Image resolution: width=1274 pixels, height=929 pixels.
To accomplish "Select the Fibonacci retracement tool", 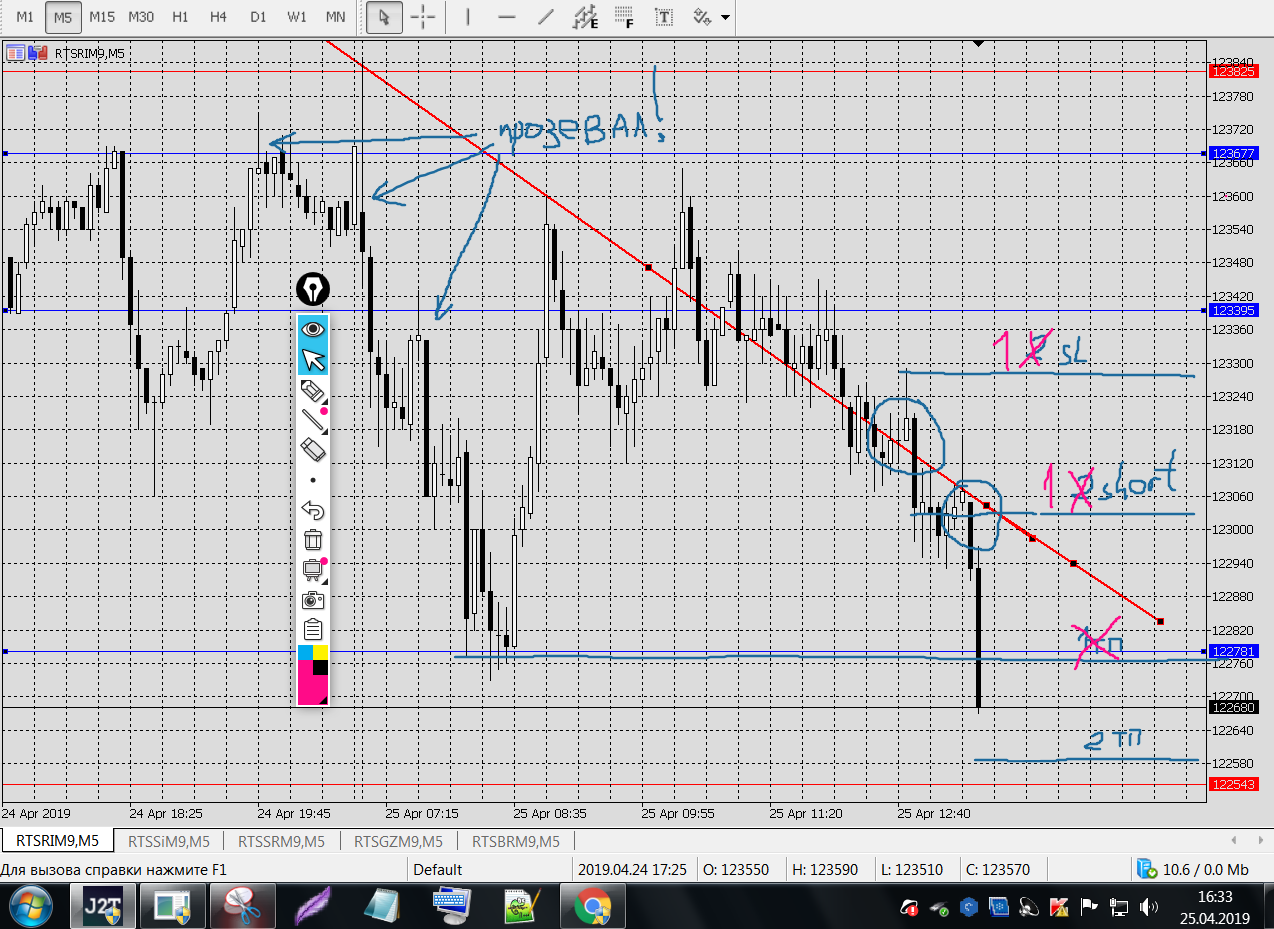I will pyautogui.click(x=624, y=17).
